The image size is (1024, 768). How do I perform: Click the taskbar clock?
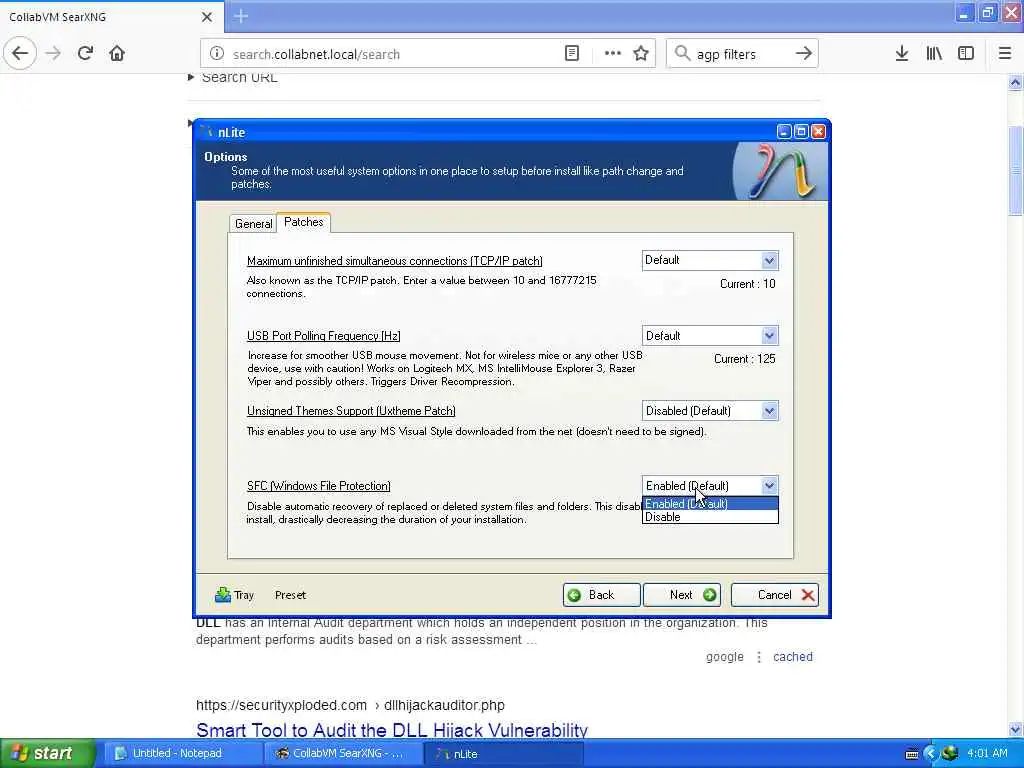click(x=987, y=753)
